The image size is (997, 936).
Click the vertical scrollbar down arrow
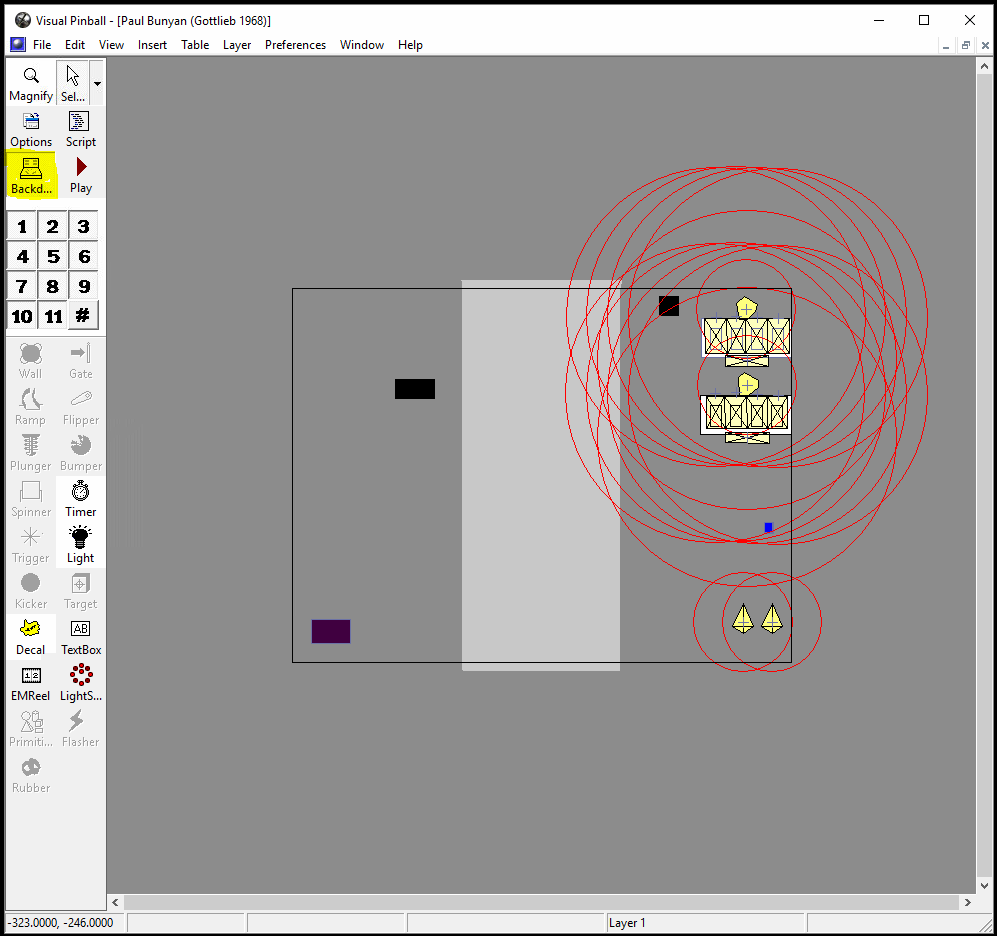(x=984, y=885)
